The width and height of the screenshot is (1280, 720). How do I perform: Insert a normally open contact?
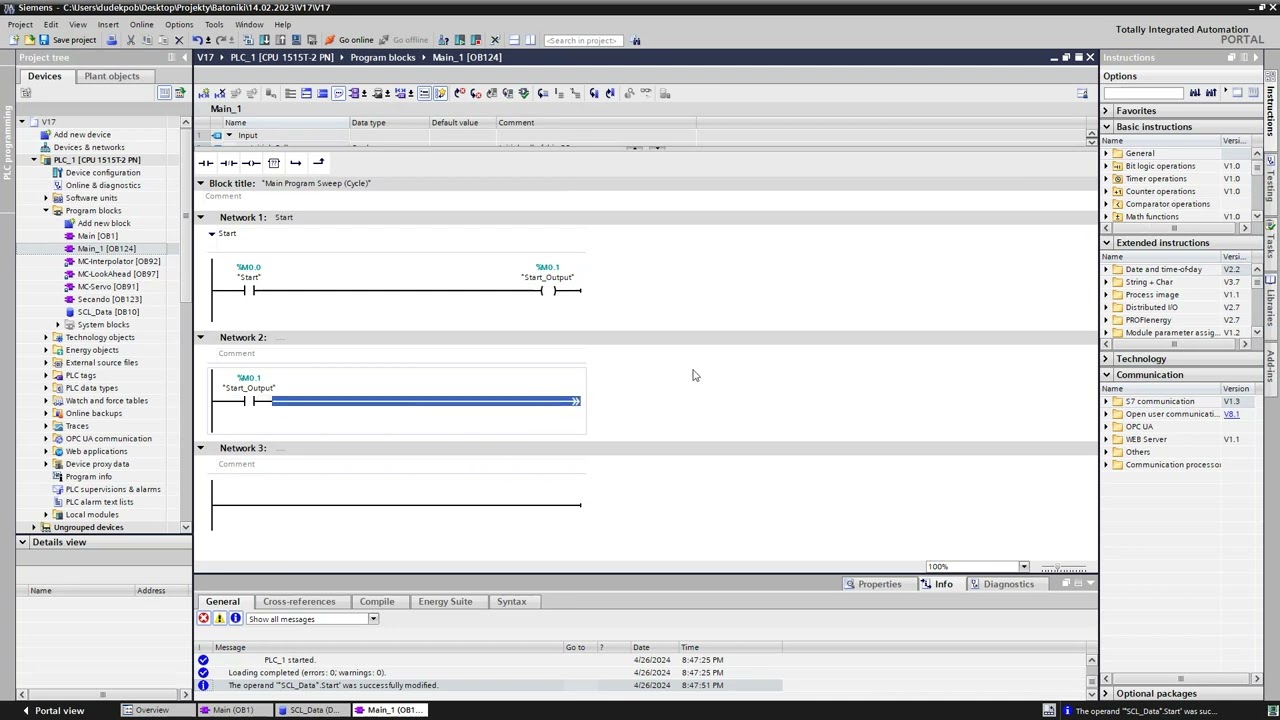pos(206,163)
